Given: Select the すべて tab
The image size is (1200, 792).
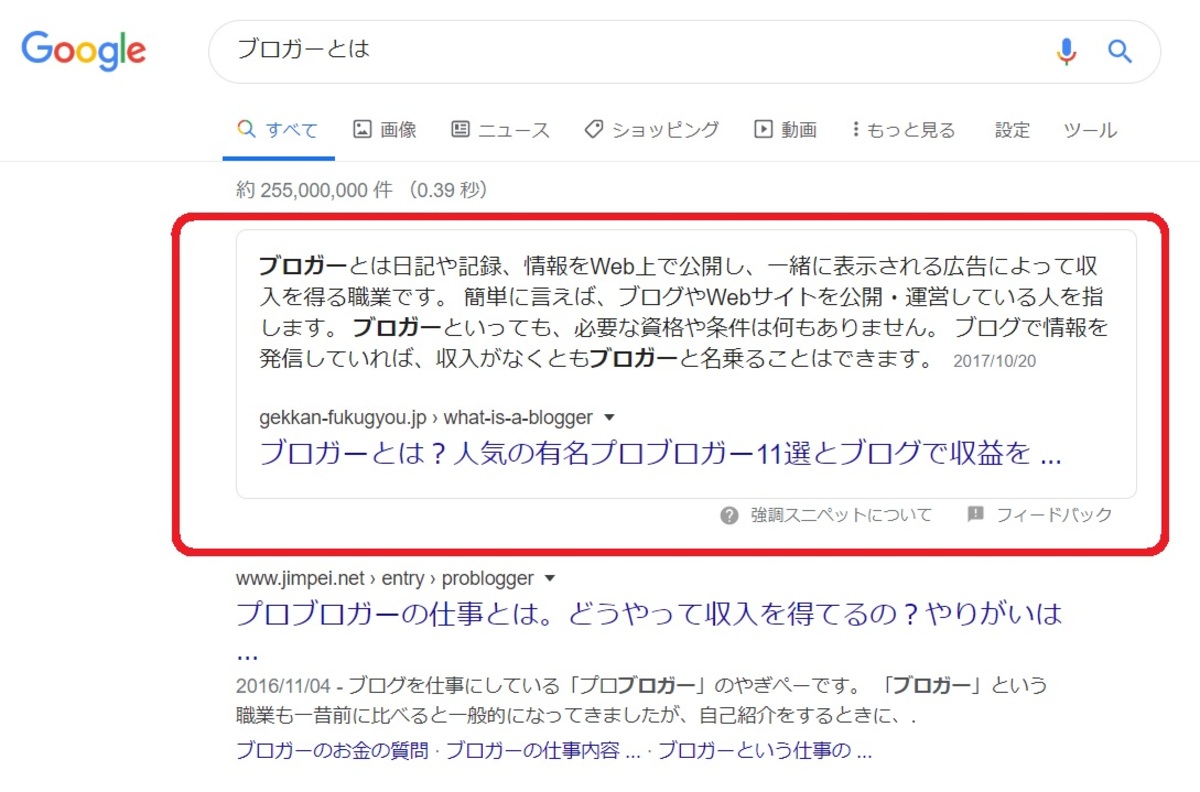Looking at the screenshot, I should [x=278, y=130].
